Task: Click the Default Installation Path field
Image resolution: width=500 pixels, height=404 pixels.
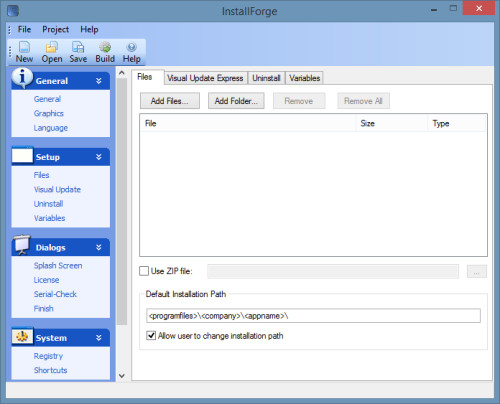Action: pos(313,316)
